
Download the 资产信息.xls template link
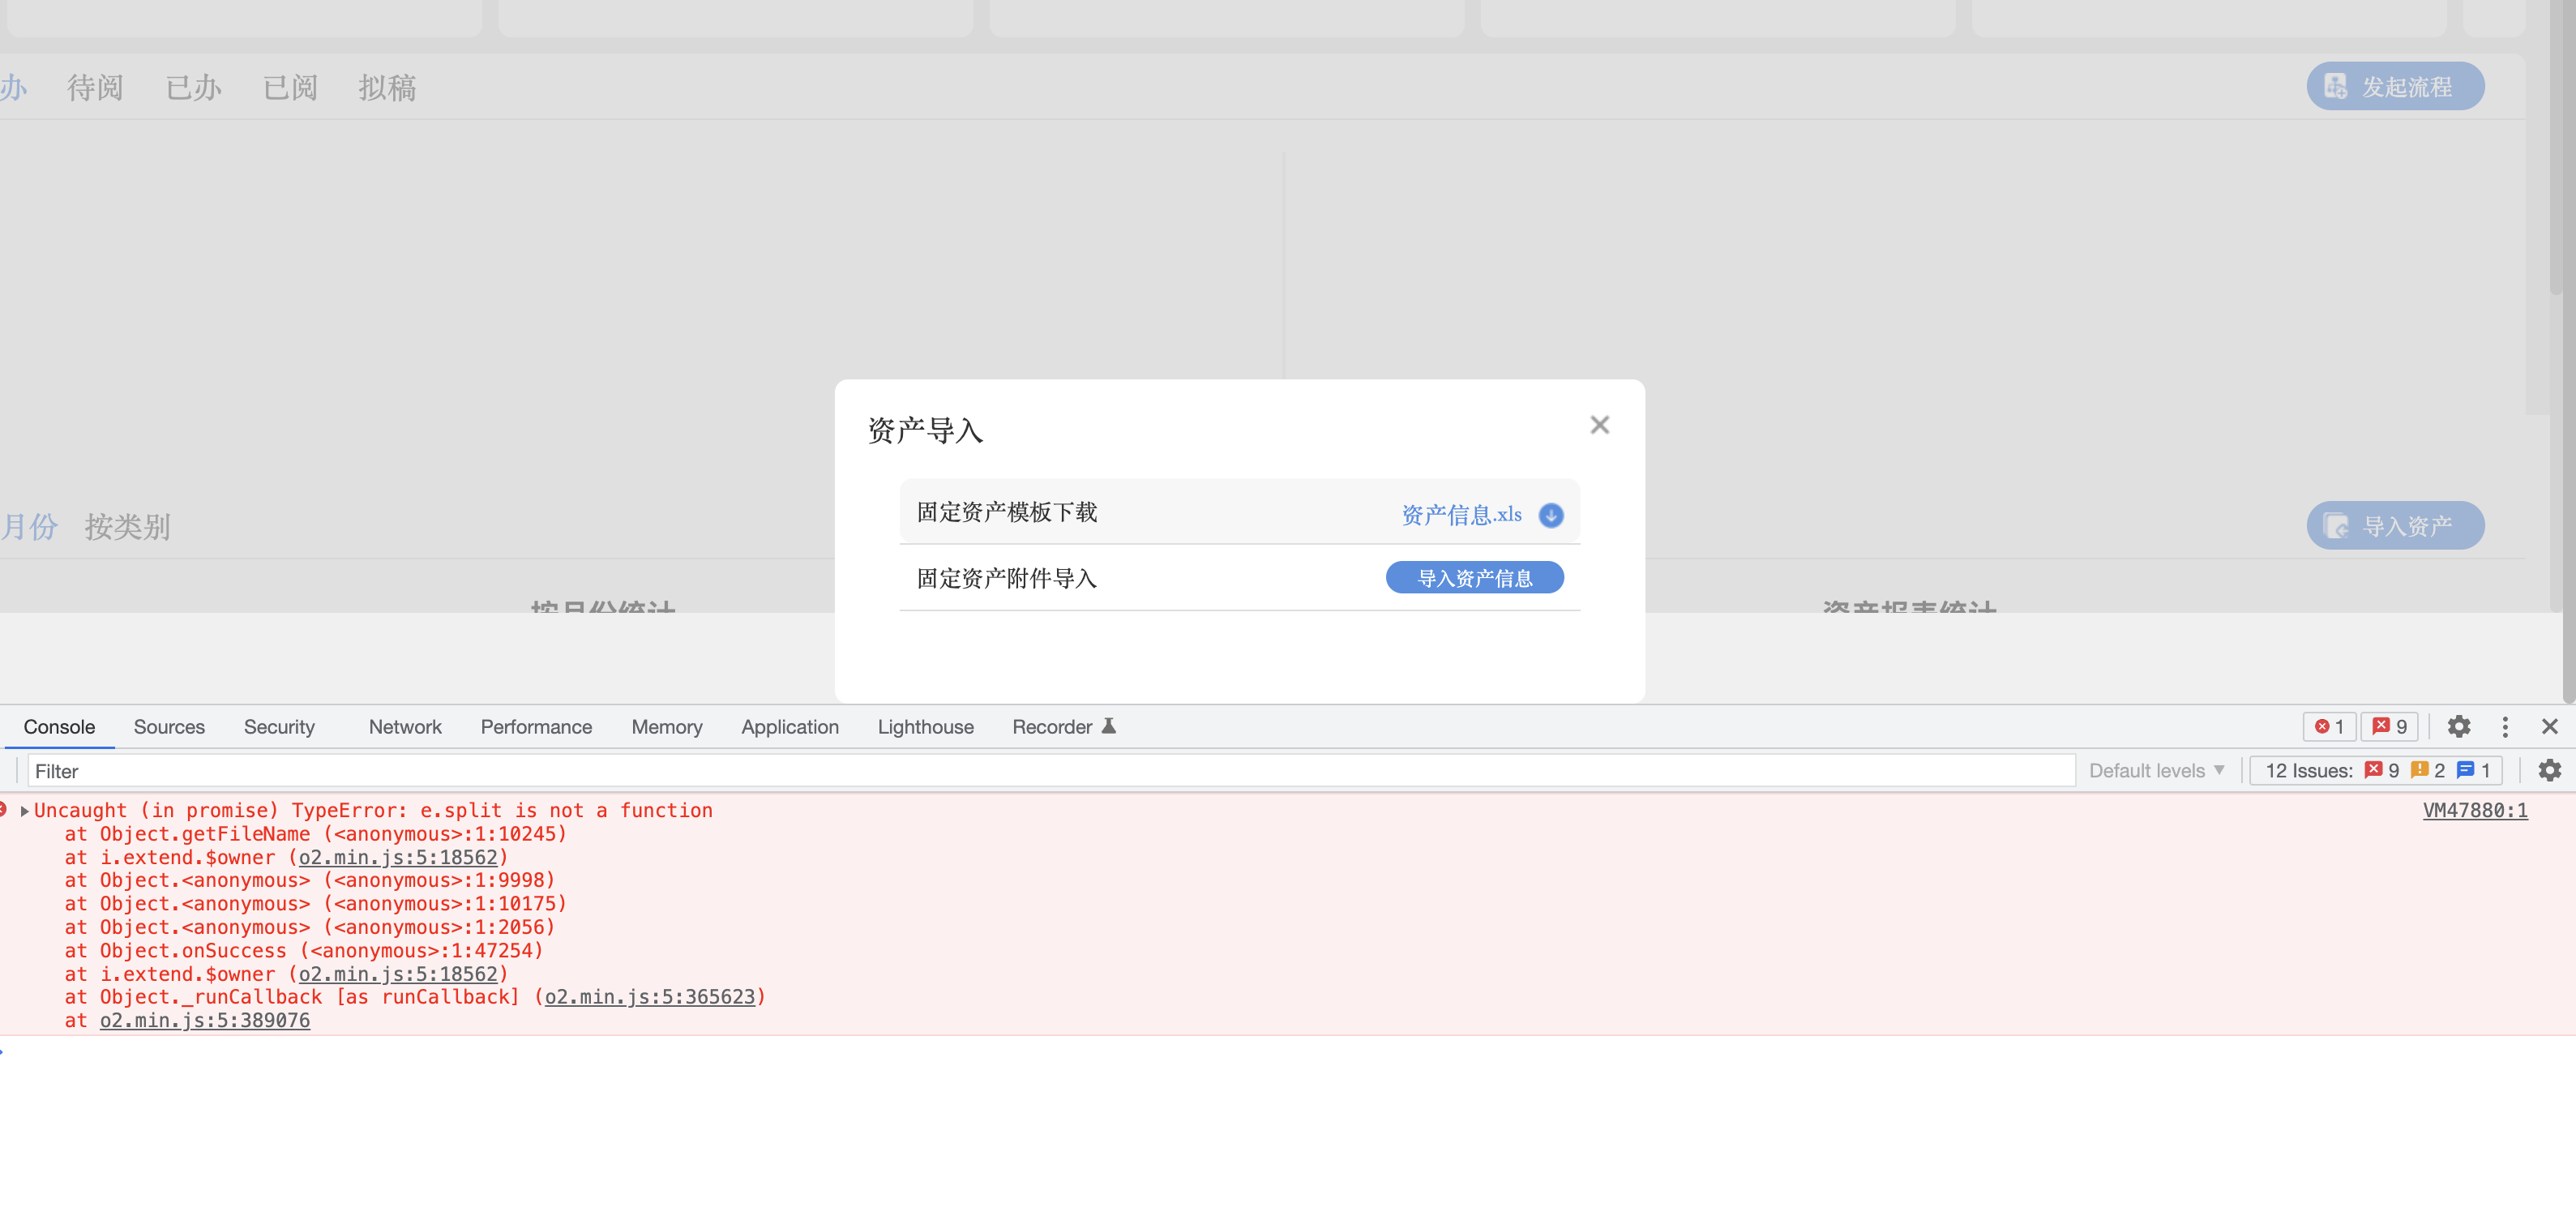(x=1461, y=515)
